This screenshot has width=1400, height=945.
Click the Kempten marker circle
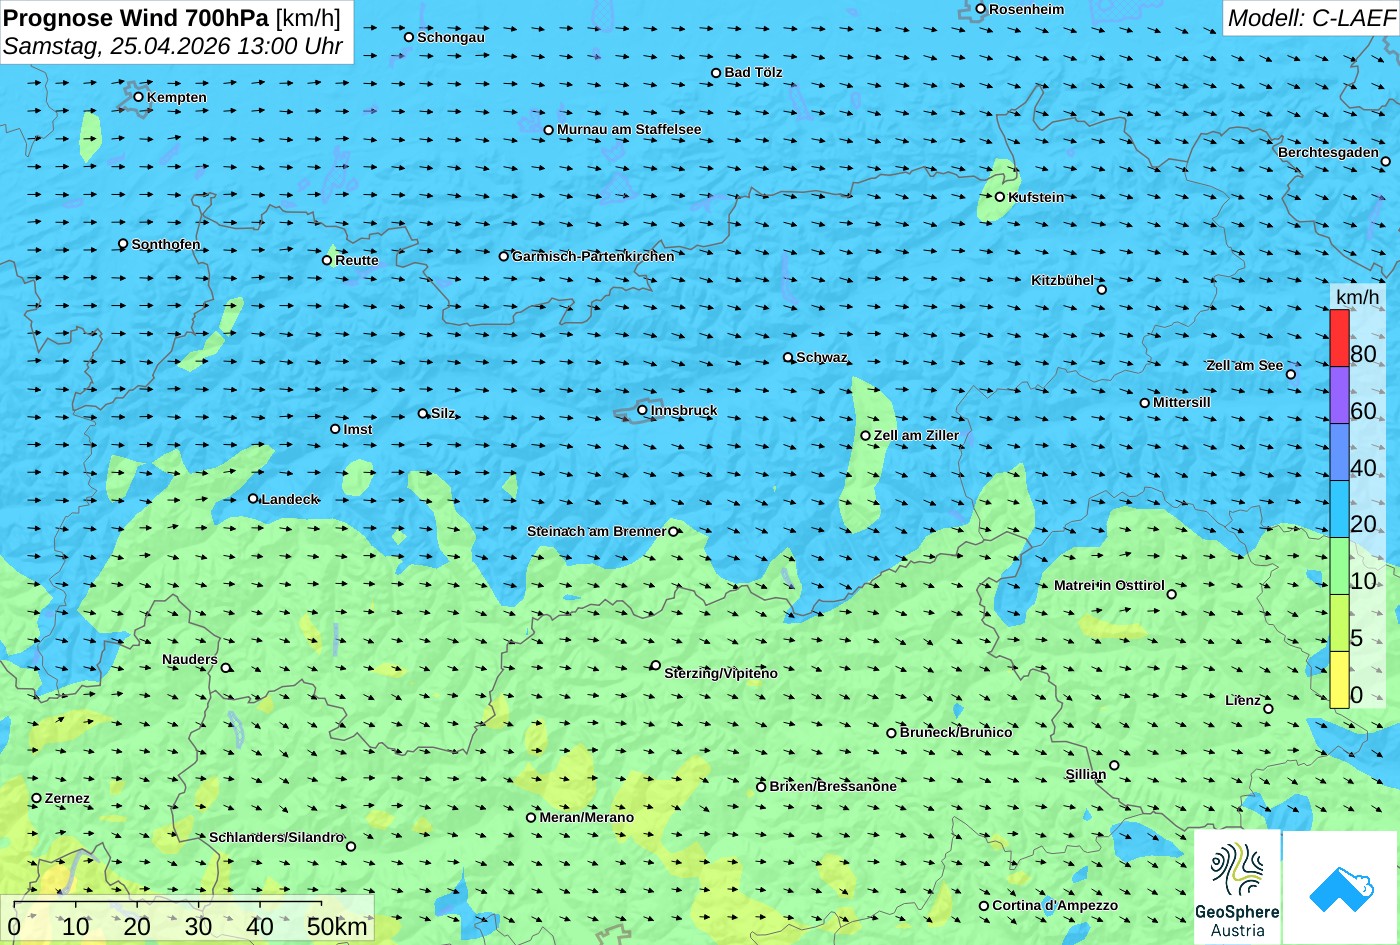pyautogui.click(x=138, y=97)
